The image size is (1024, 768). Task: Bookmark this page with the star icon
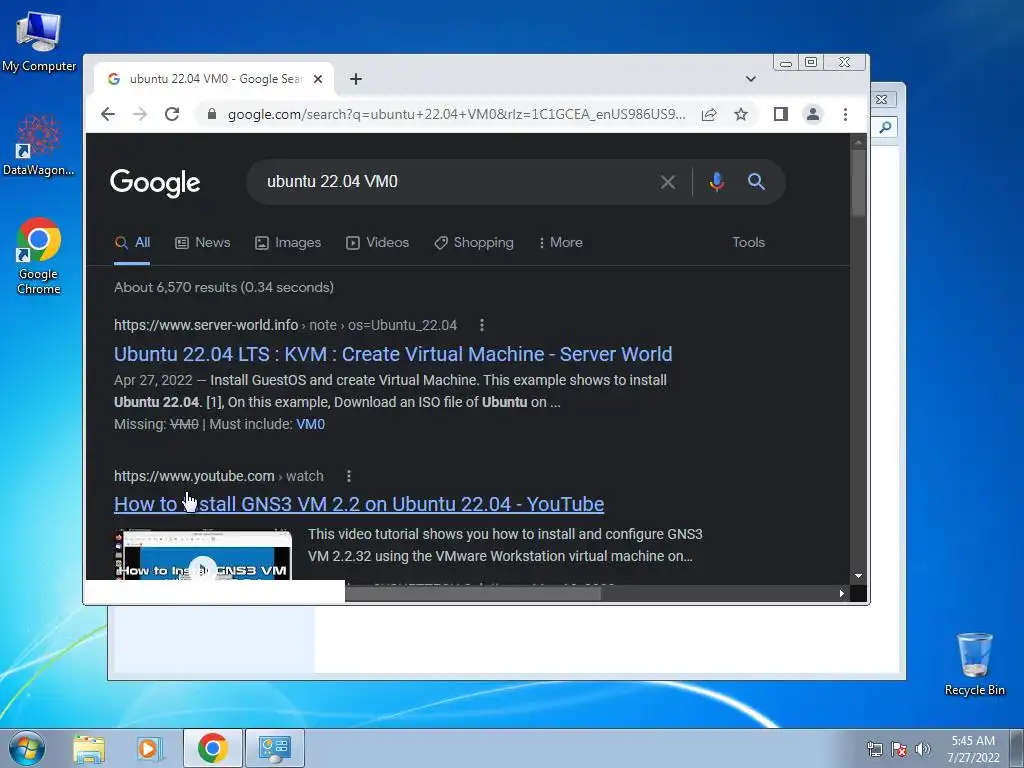click(x=741, y=115)
